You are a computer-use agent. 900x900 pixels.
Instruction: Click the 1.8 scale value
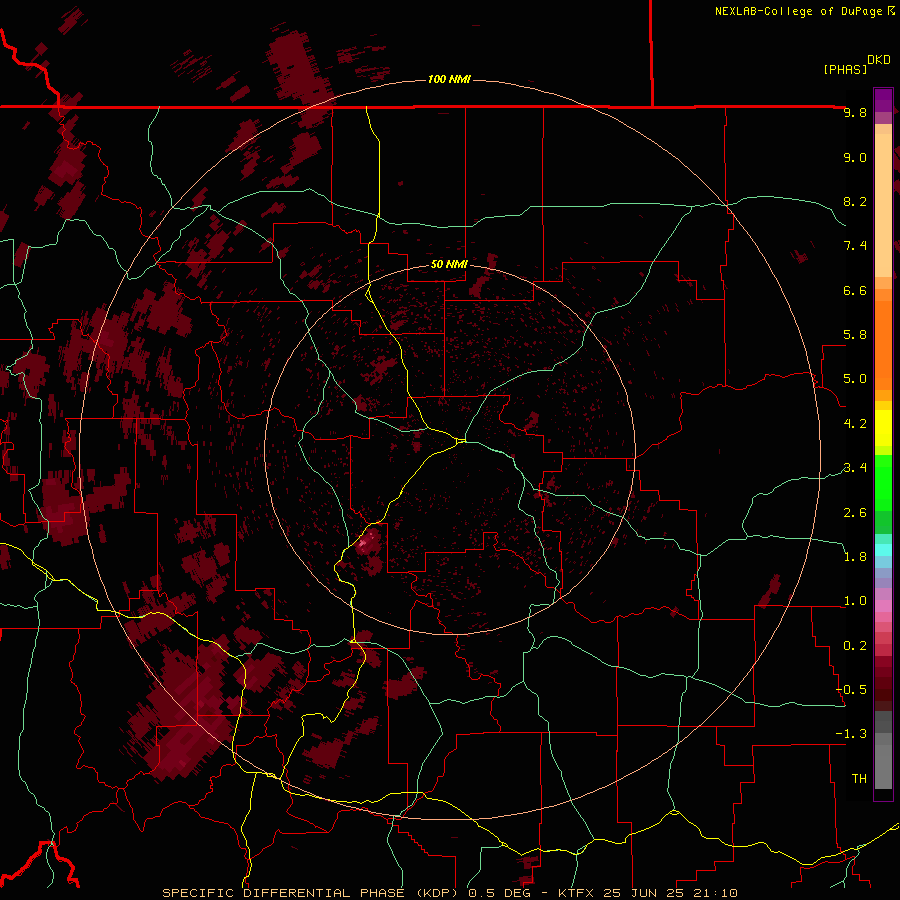point(855,557)
